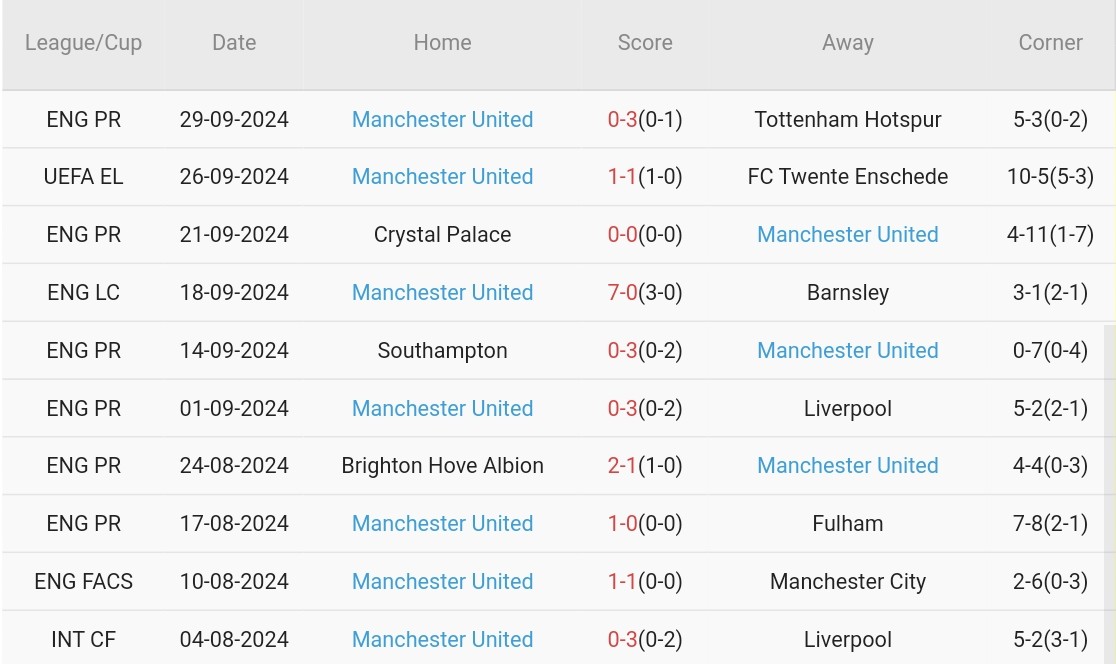Open Manchester United link in the Fulham match row
The image size is (1116, 664).
[x=442, y=523]
